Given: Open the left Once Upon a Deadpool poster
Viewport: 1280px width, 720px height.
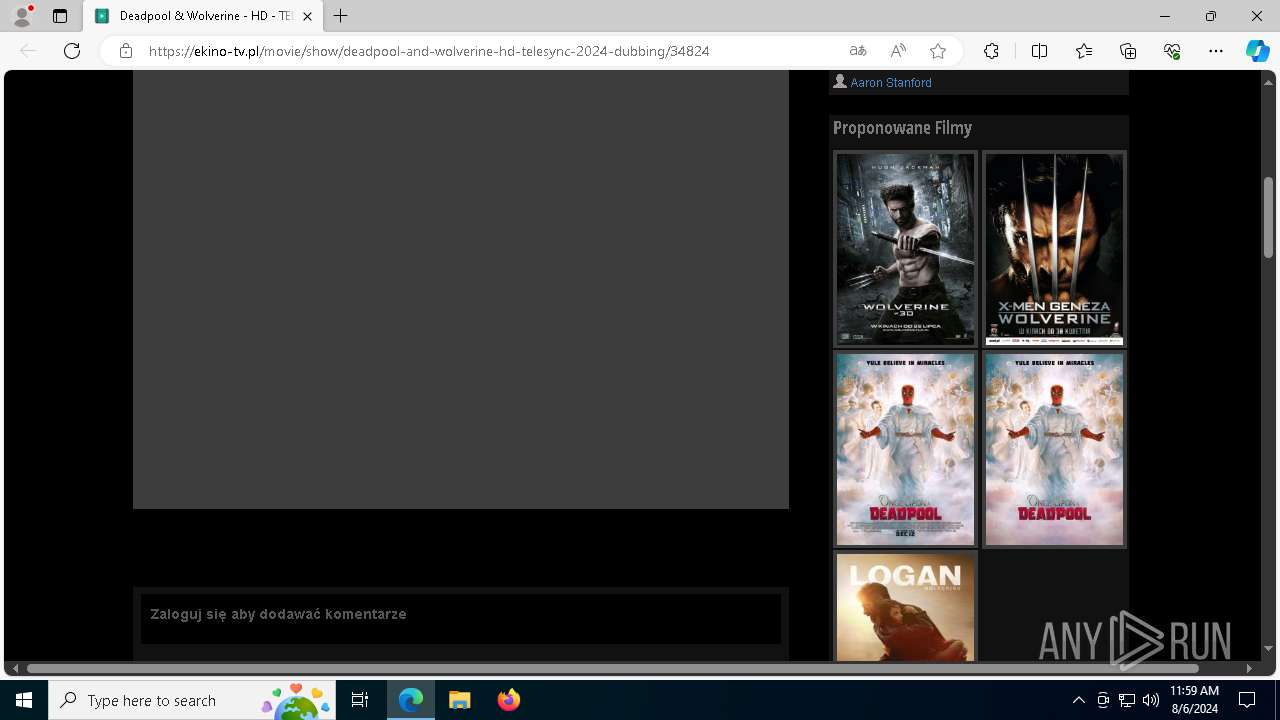Looking at the screenshot, I should (x=905, y=449).
